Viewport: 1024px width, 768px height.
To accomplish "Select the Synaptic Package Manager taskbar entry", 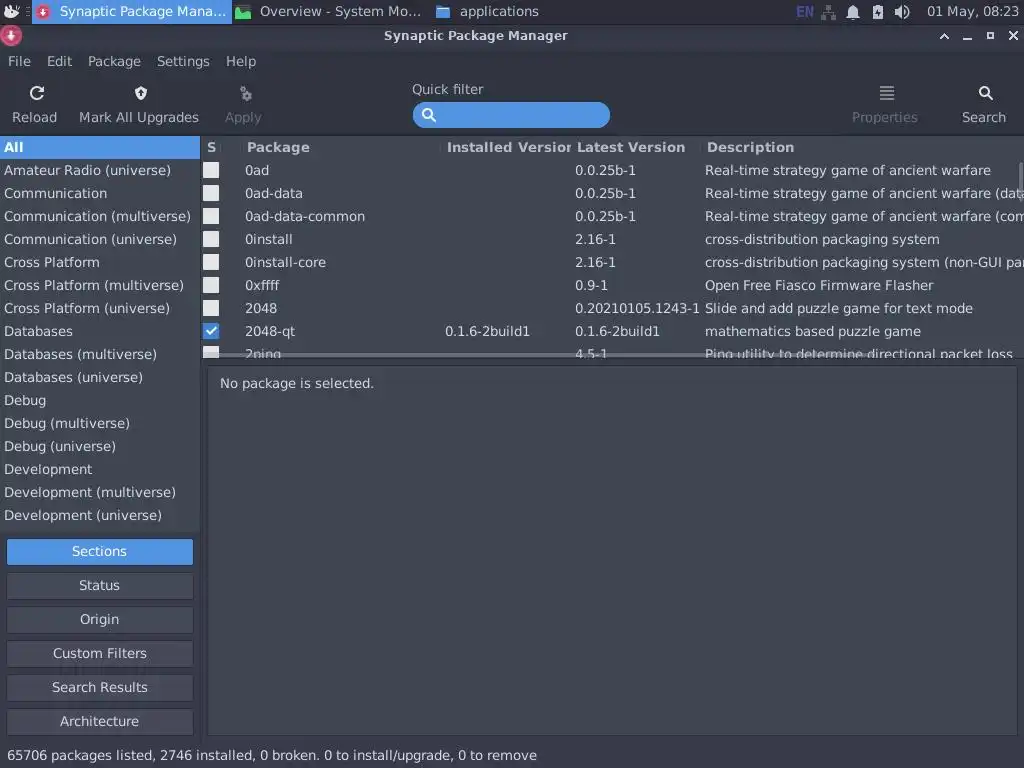I will [133, 11].
